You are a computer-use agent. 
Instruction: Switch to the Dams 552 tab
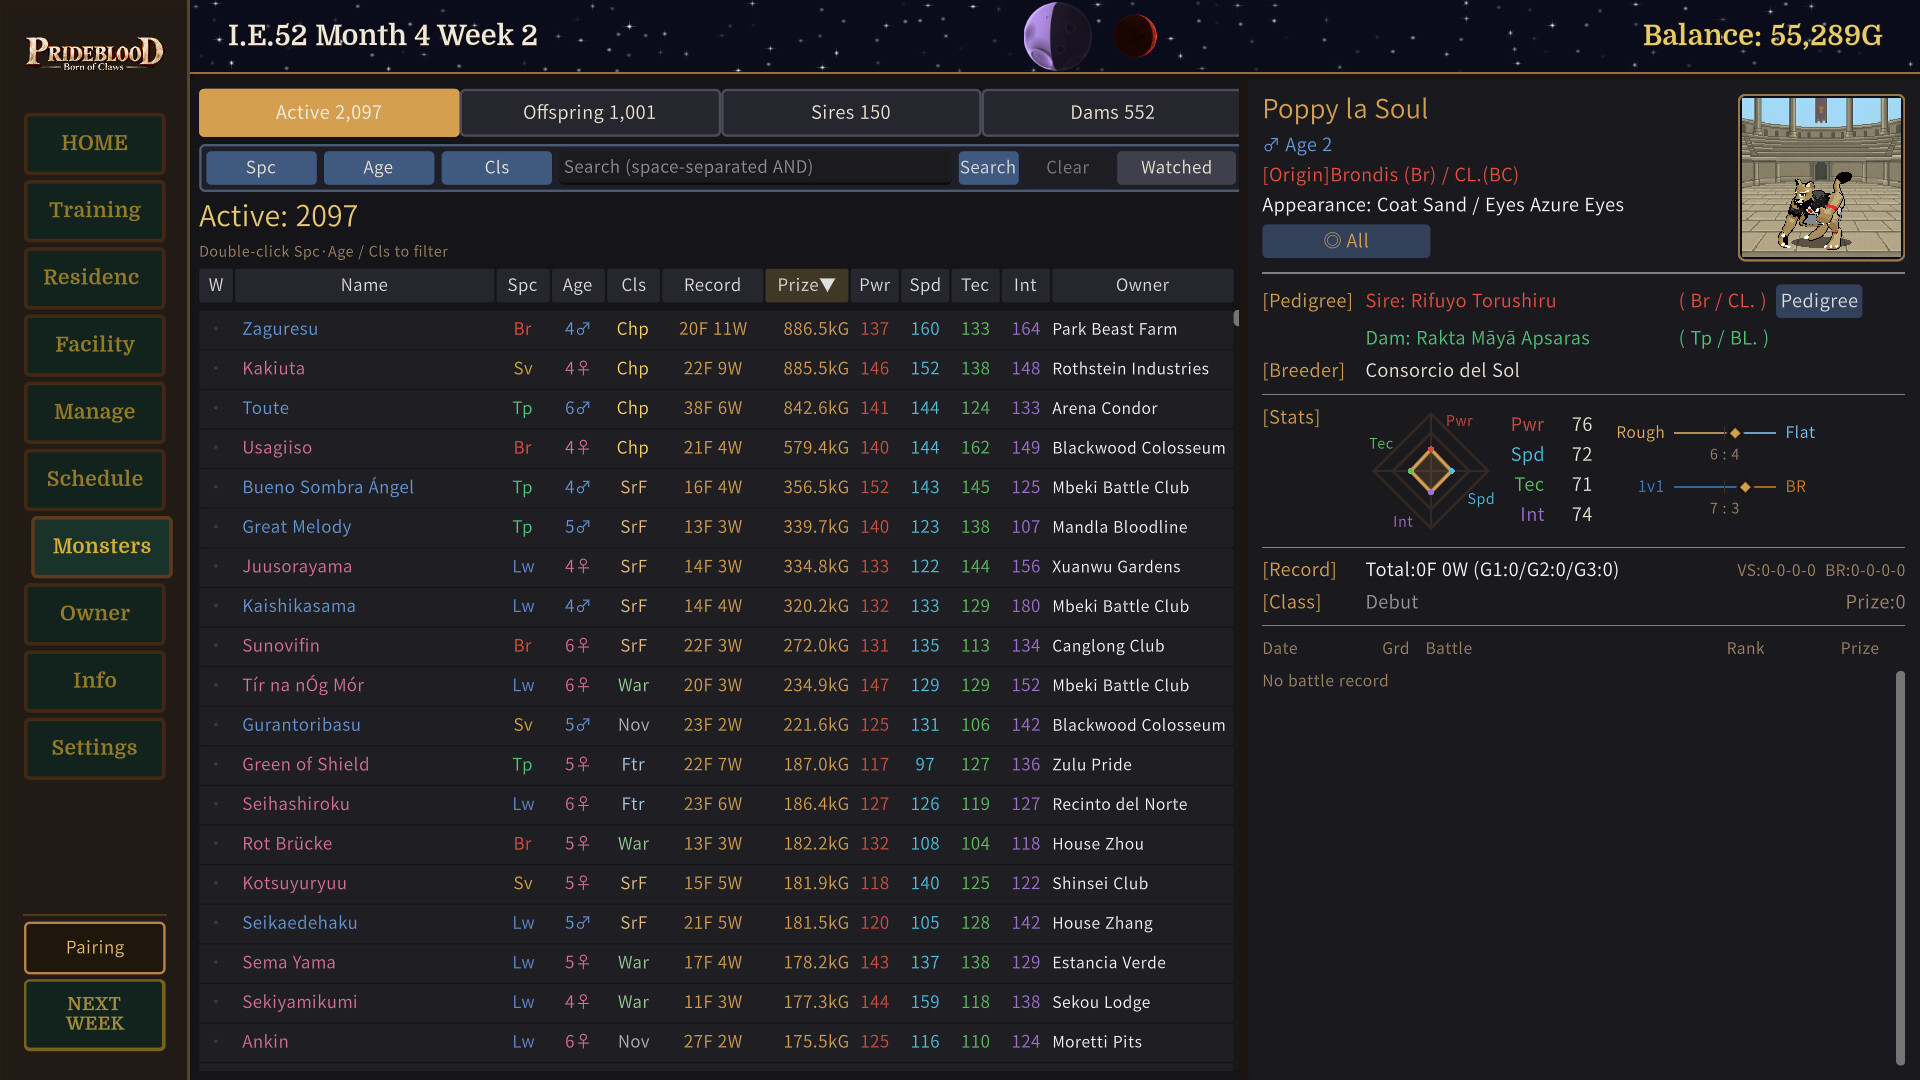[x=1112, y=113]
